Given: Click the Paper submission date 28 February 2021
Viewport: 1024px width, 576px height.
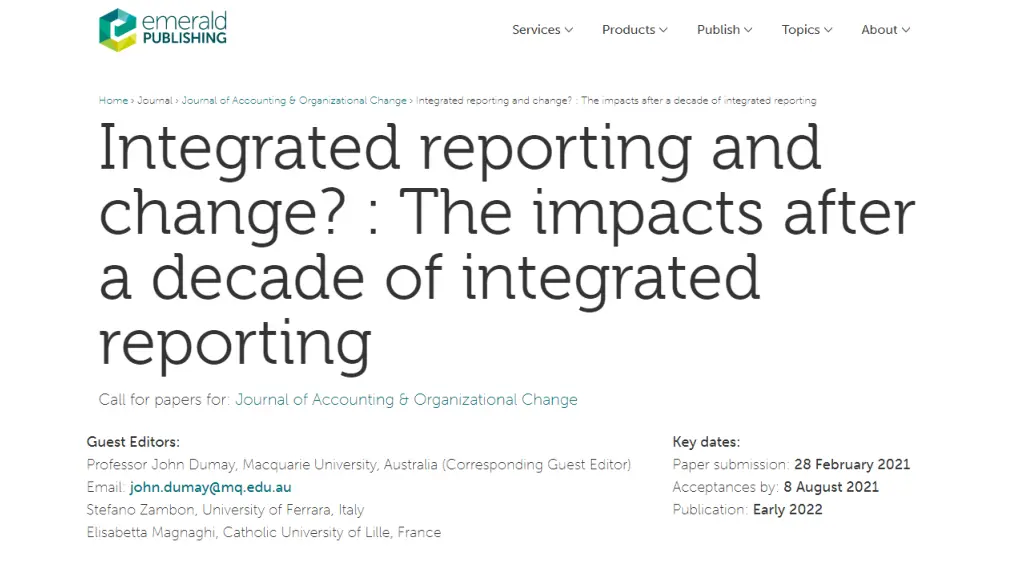Looking at the screenshot, I should [x=852, y=464].
